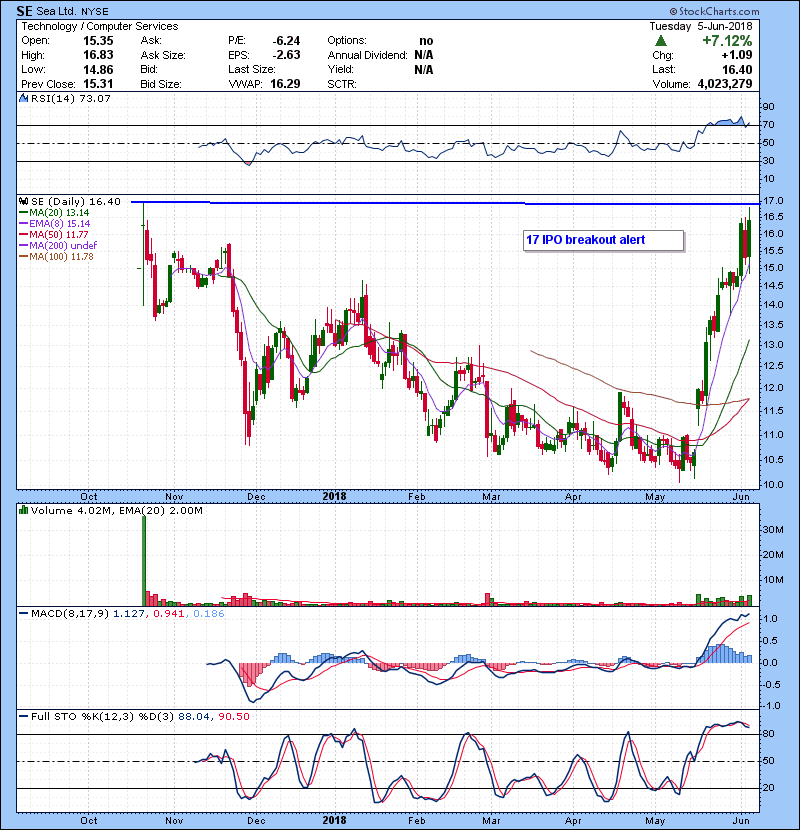Click the RSI(14) indicator chart icon

click(23, 98)
